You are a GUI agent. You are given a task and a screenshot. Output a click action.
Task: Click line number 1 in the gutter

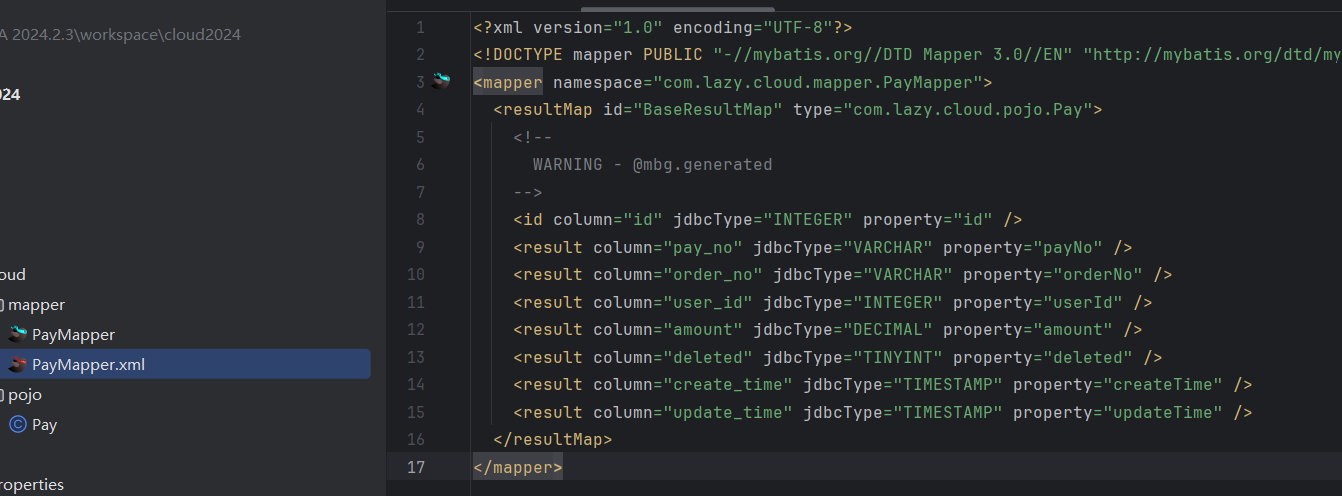click(420, 27)
